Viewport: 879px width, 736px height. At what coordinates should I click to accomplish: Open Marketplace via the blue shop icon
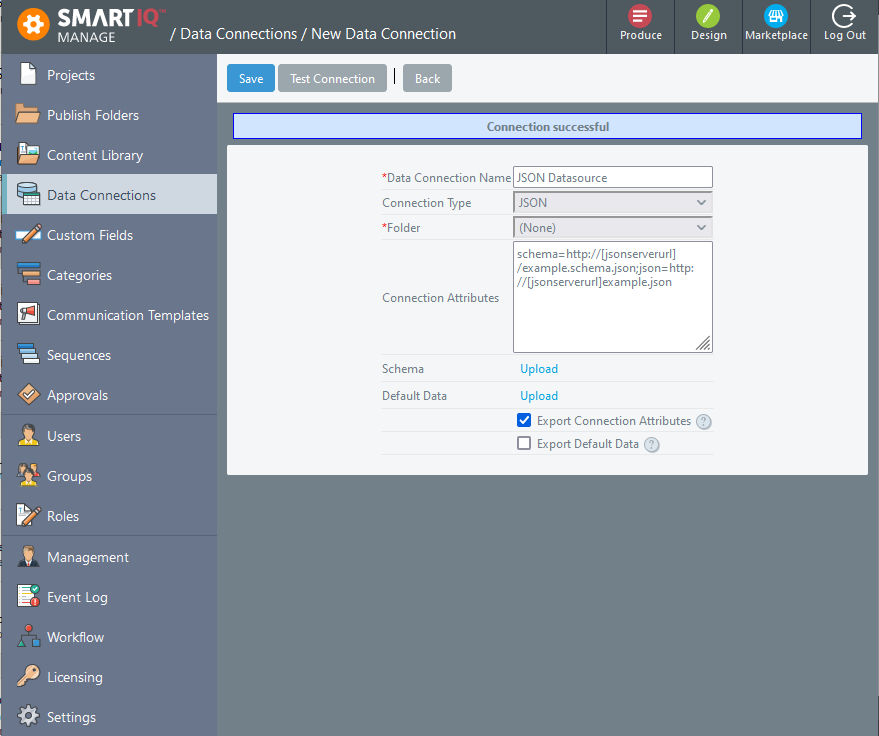pyautogui.click(x=776, y=16)
